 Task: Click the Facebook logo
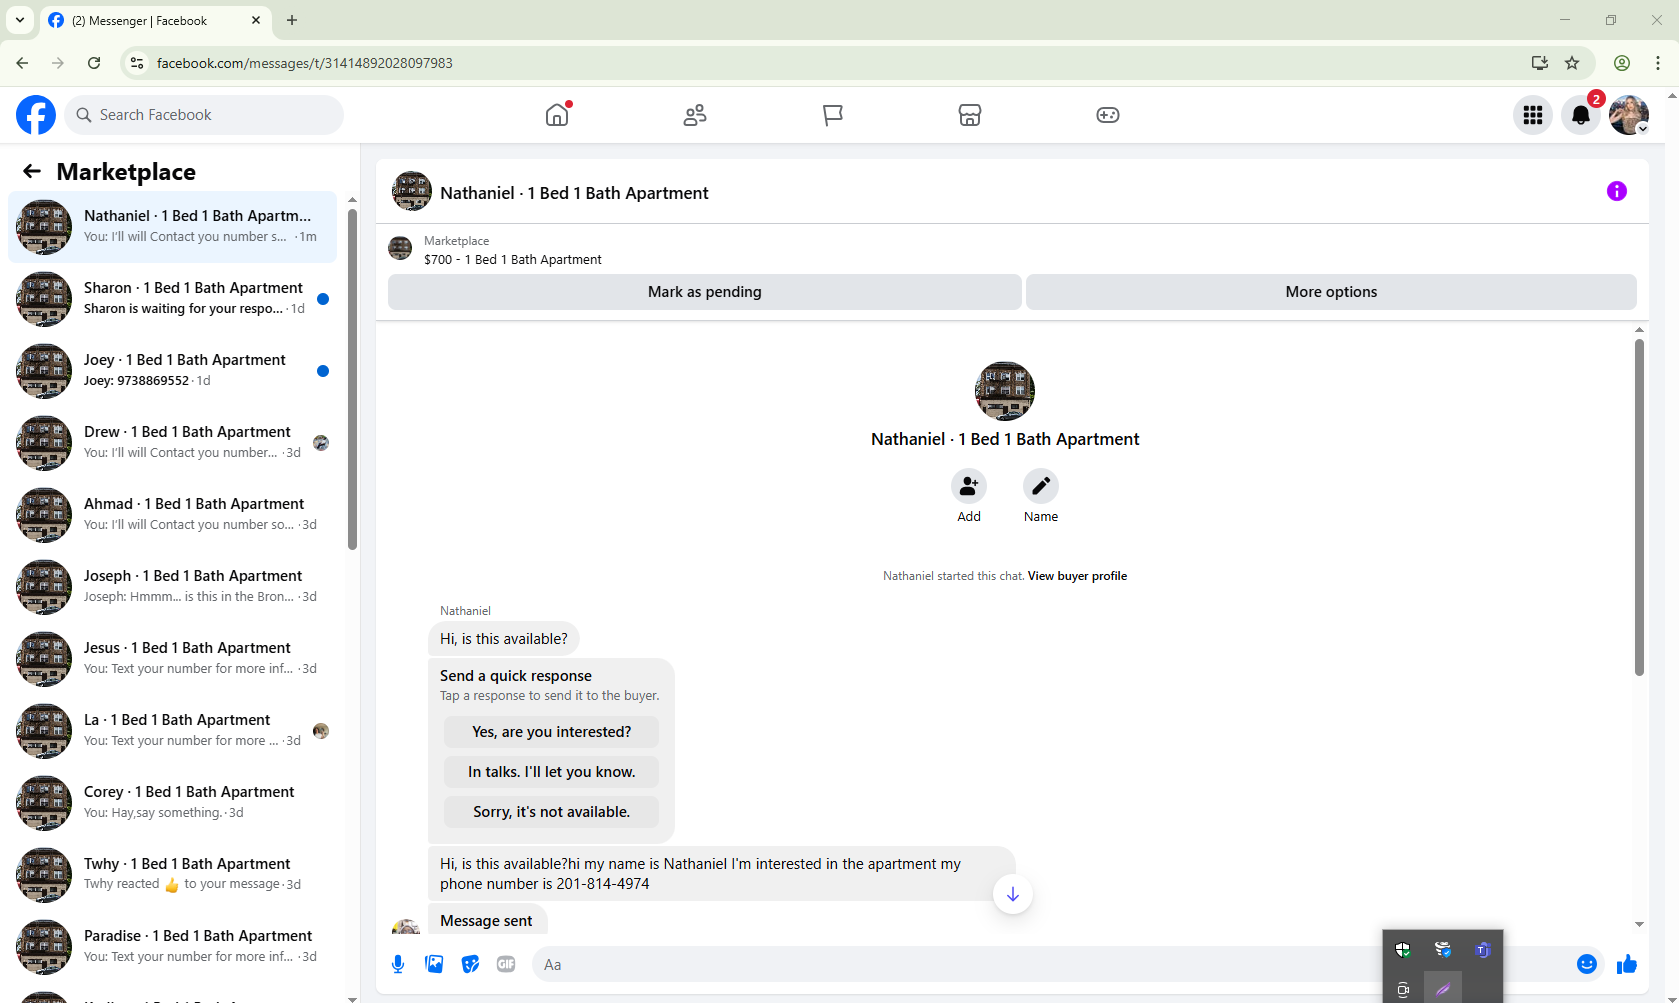(36, 115)
